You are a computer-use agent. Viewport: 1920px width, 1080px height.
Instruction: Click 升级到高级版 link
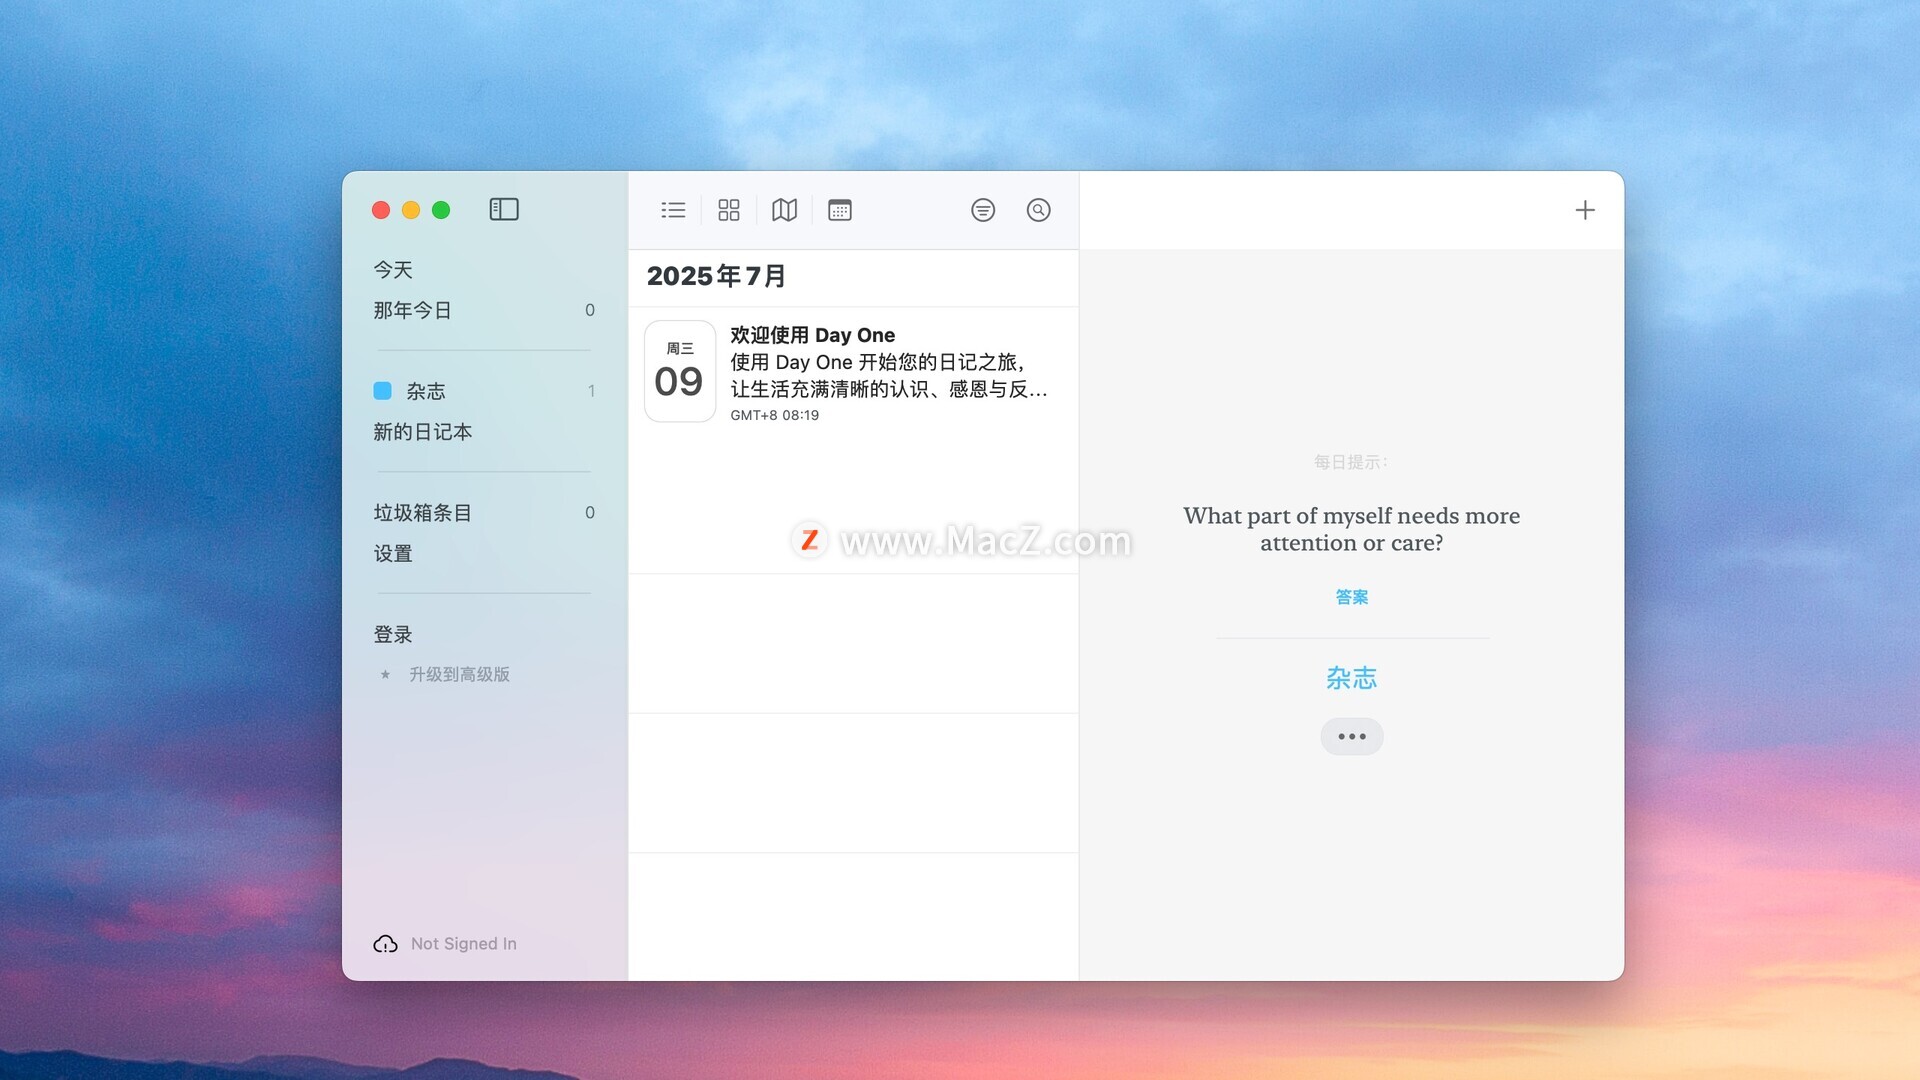point(459,675)
